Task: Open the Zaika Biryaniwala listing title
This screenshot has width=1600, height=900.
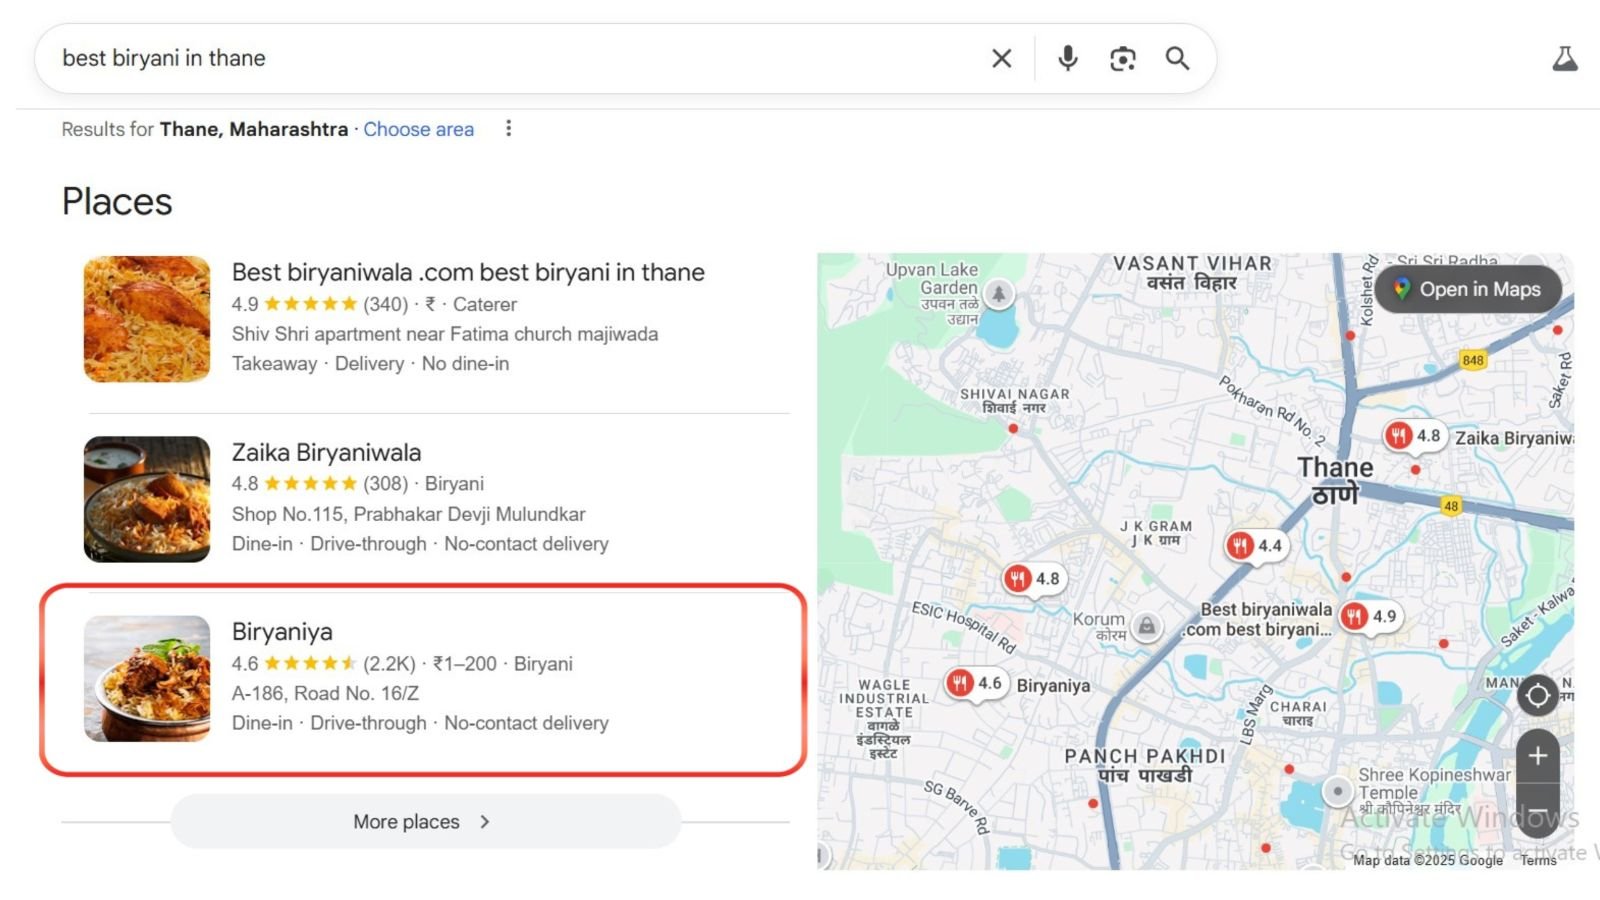Action: pos(326,452)
